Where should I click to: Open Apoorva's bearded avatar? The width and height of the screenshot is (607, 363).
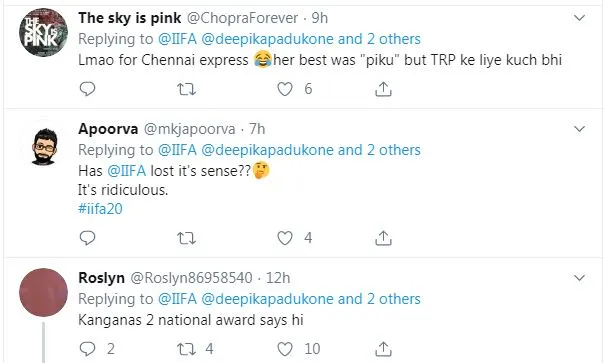tap(44, 147)
